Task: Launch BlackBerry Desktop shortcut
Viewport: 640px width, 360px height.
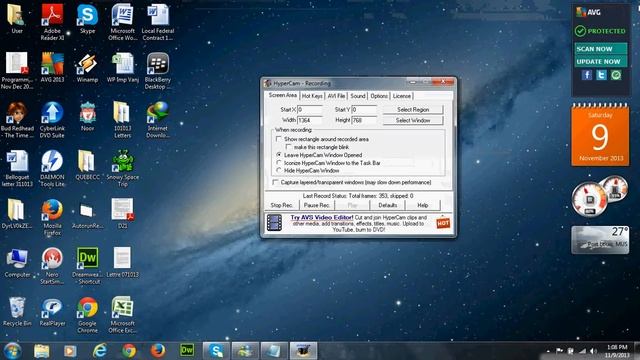Action: pos(158,70)
